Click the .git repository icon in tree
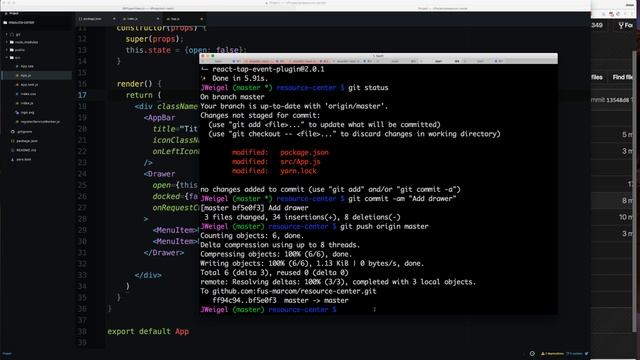Viewport: 640px width, 360px height. 12,35
